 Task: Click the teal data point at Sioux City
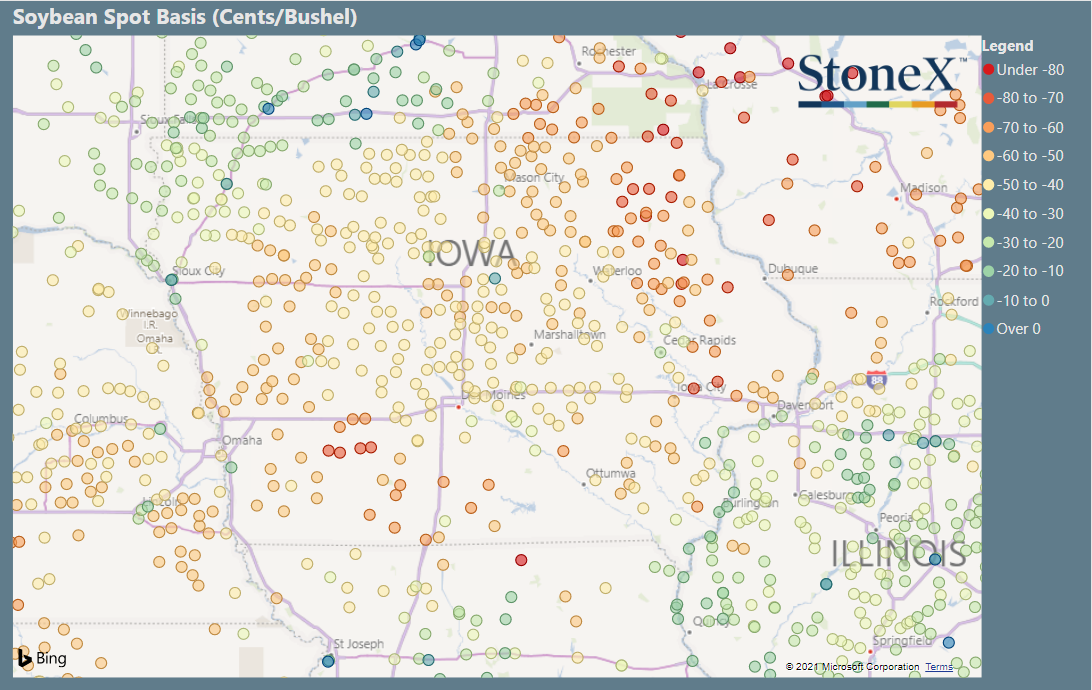coord(171,280)
